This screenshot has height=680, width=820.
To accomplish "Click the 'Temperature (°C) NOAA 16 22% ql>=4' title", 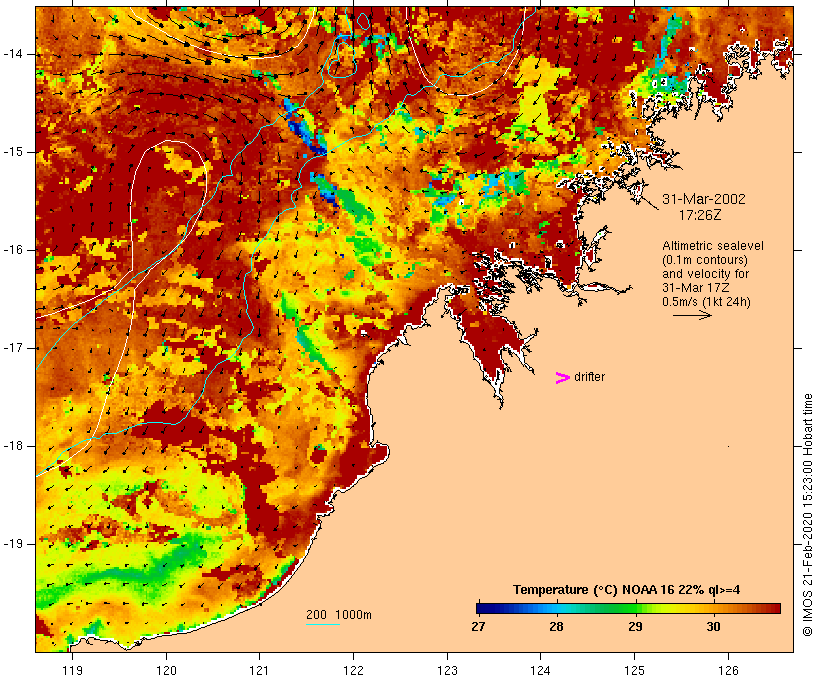I will point(627,590).
